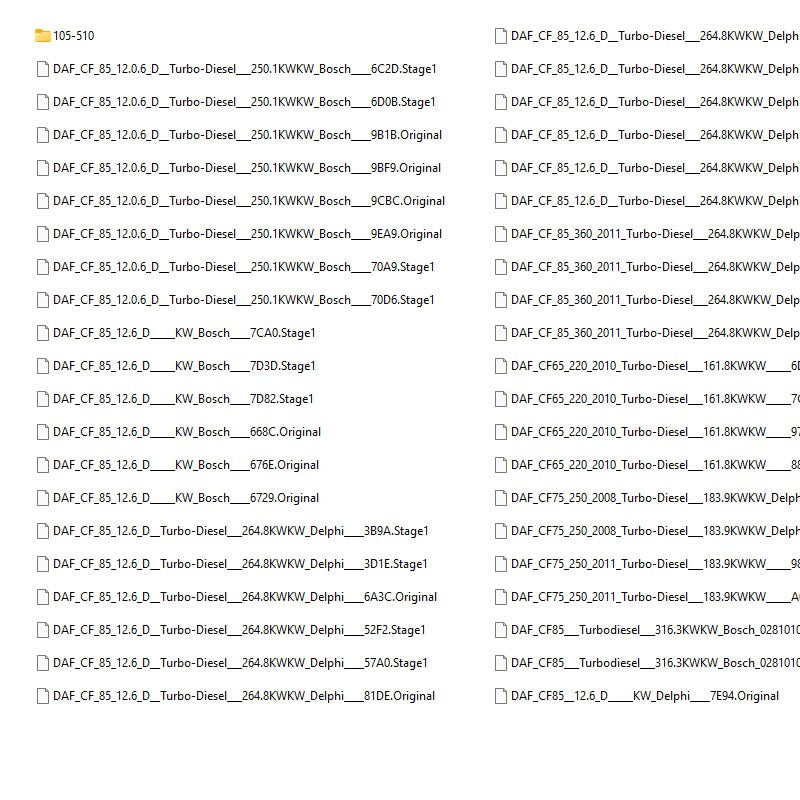Select the Delphi 3D1E.Stage1 file name
The width and height of the screenshot is (800, 800).
pyautogui.click(x=240, y=564)
